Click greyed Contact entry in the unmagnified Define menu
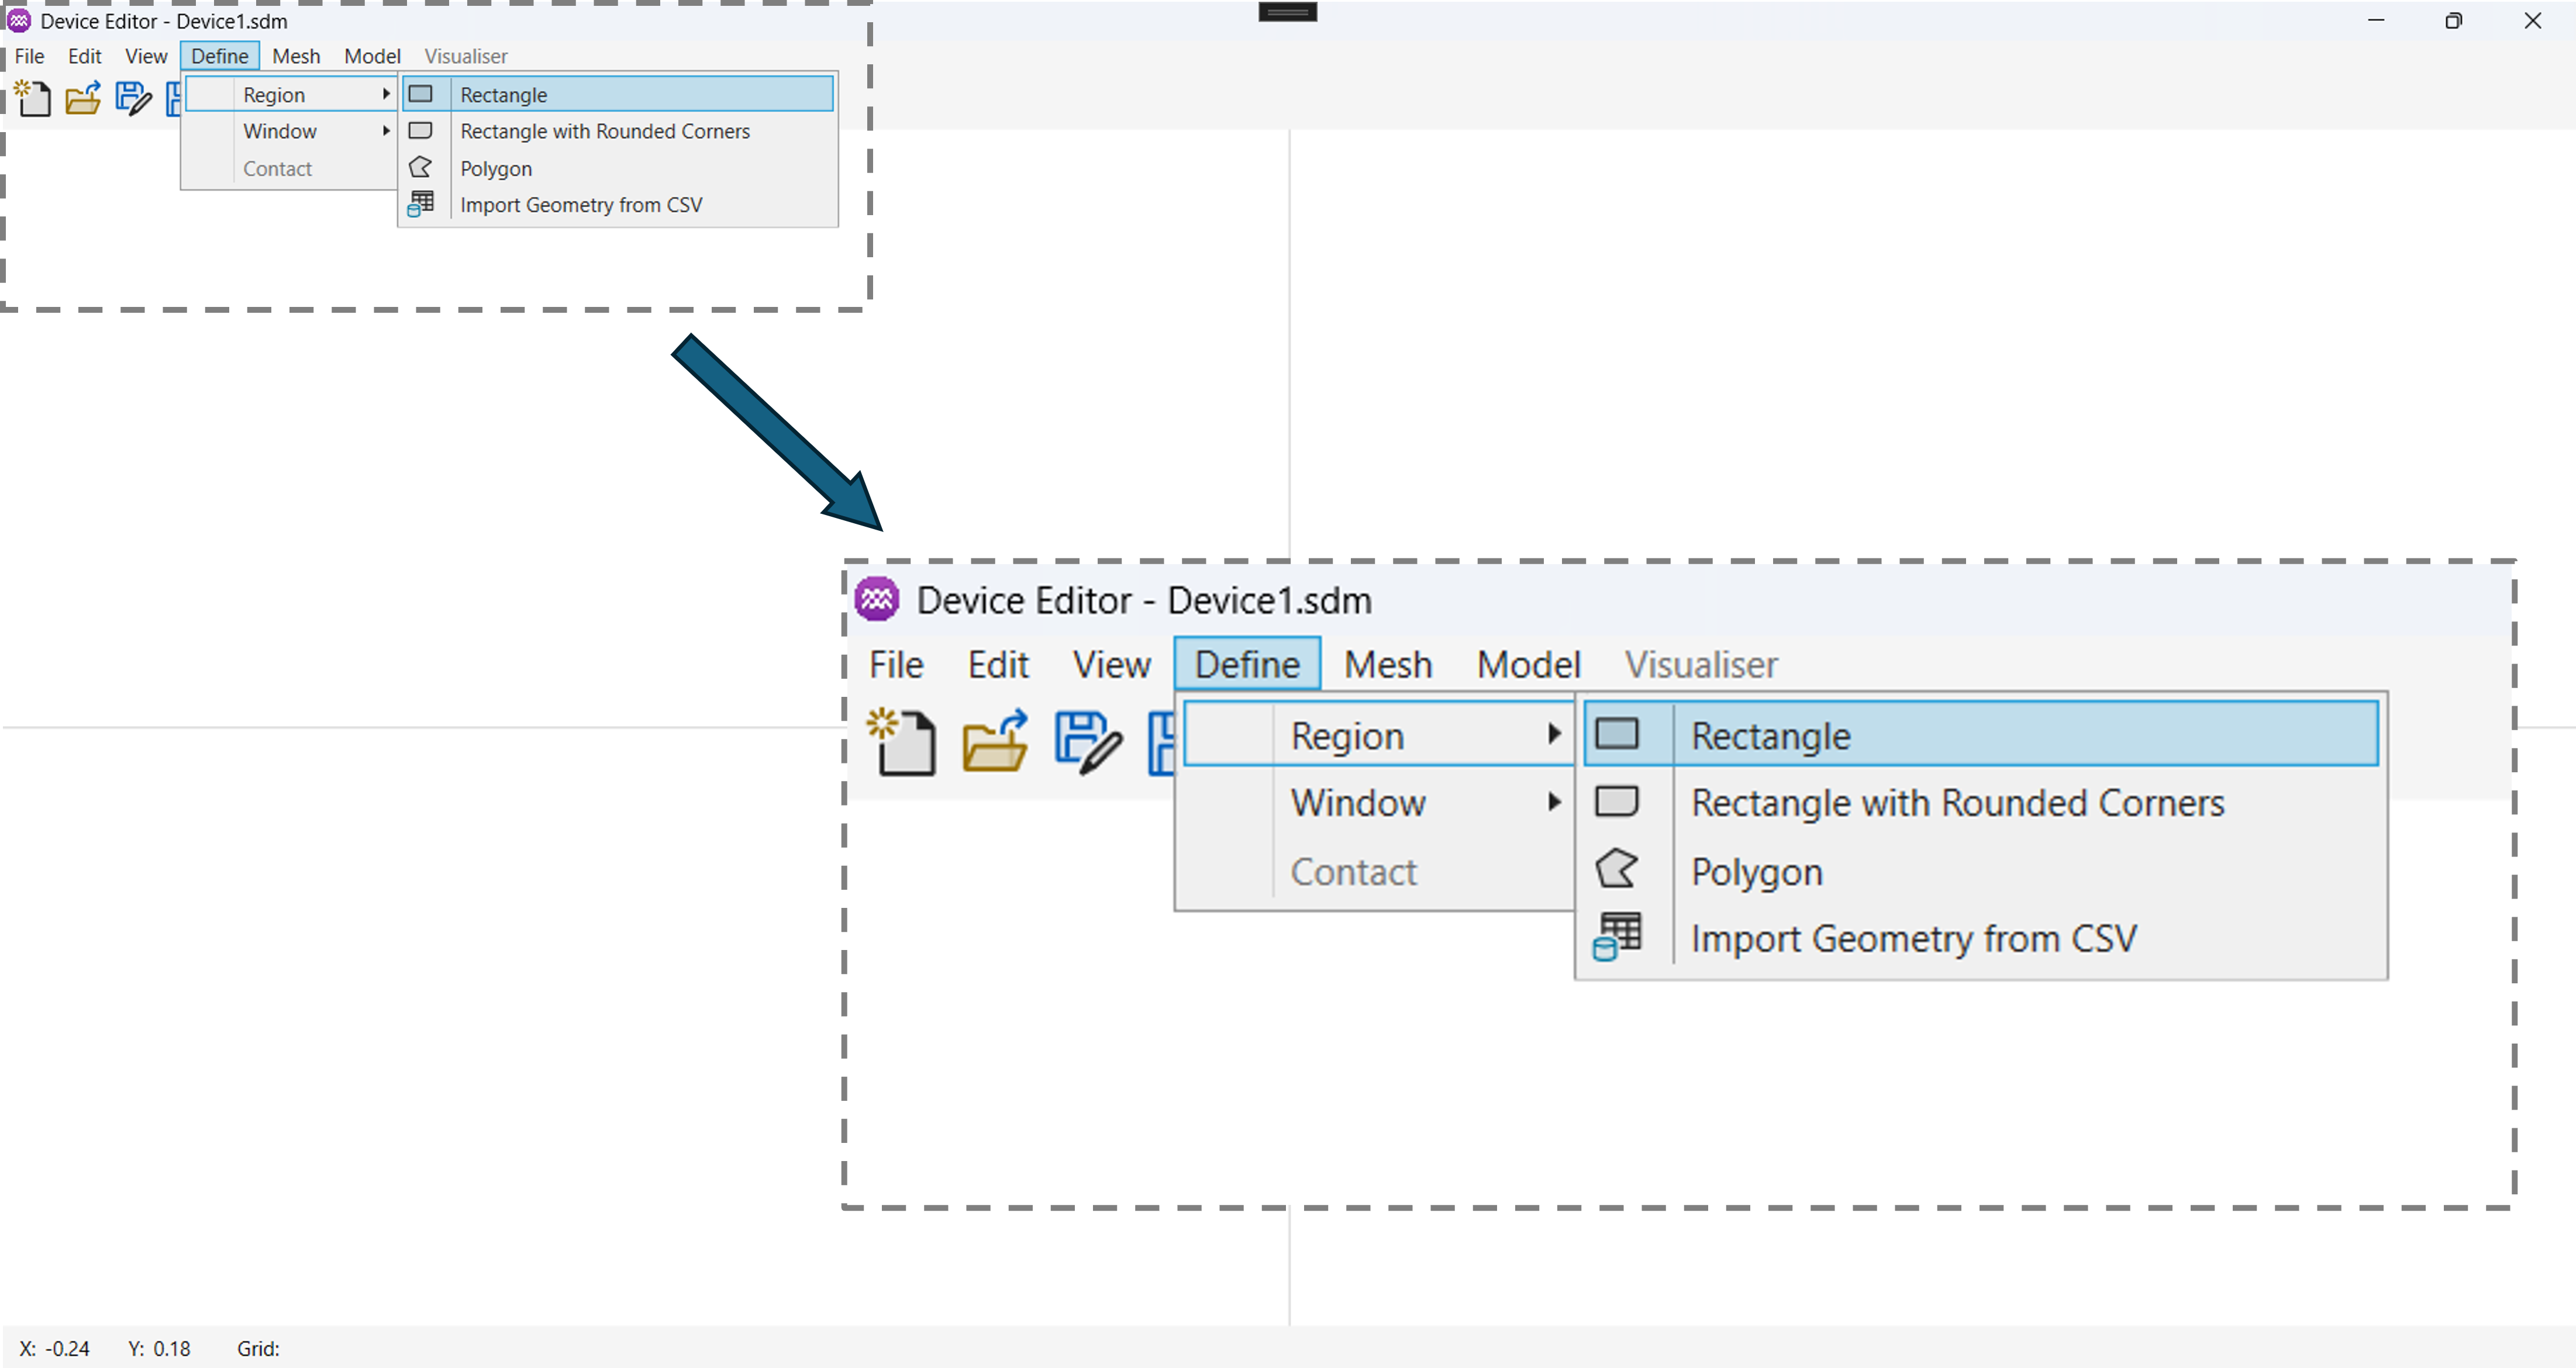This screenshot has height=1368, width=2576. (x=290, y=168)
